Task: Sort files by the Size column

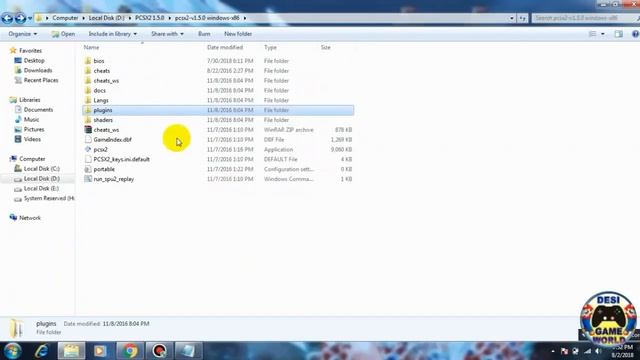Action: coord(325,47)
